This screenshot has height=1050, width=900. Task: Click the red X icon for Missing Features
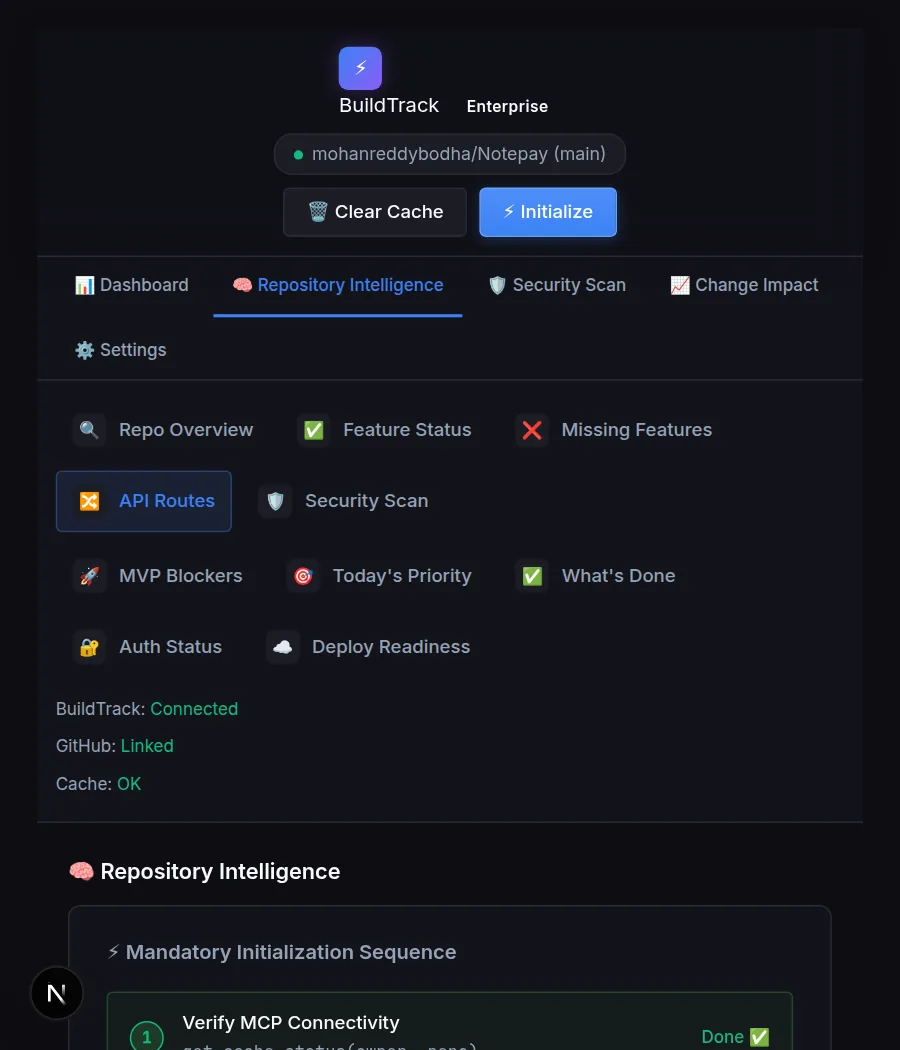[532, 430]
